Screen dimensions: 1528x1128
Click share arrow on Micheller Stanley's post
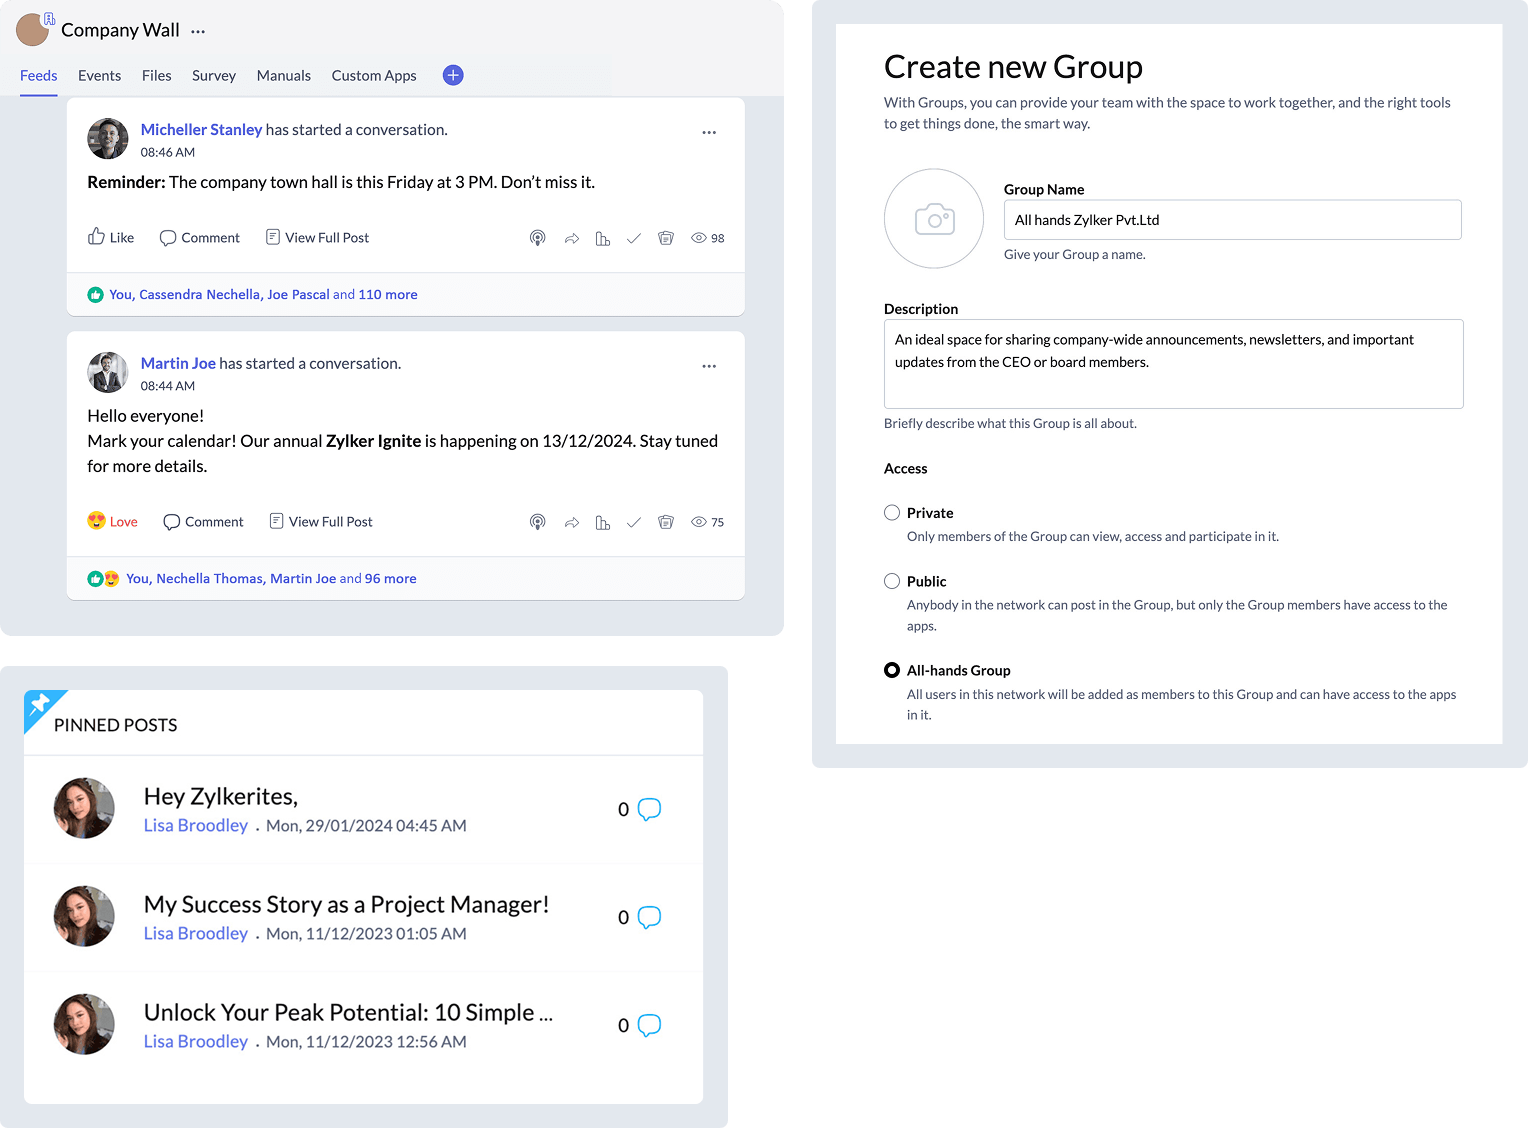point(571,238)
